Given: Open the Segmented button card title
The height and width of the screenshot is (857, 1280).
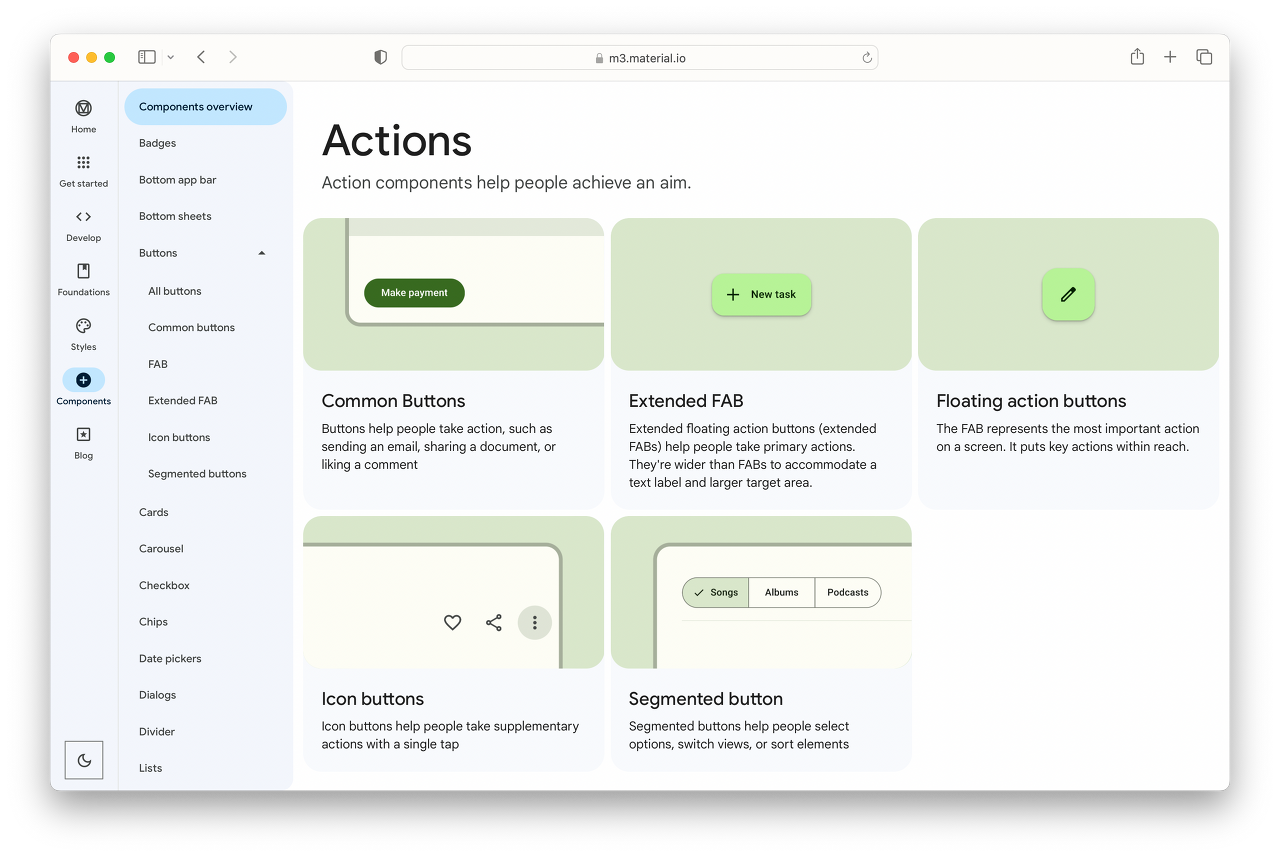Looking at the screenshot, I should 705,699.
